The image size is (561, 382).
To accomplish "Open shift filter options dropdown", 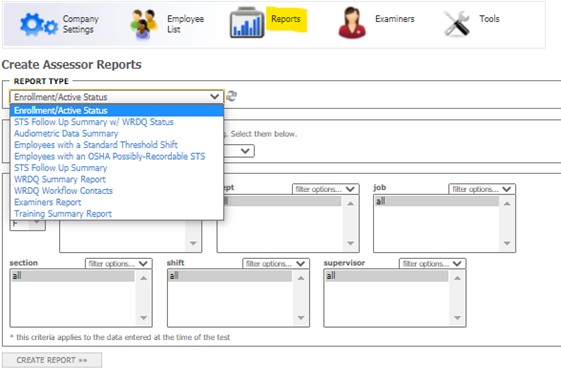I will pos(275,264).
